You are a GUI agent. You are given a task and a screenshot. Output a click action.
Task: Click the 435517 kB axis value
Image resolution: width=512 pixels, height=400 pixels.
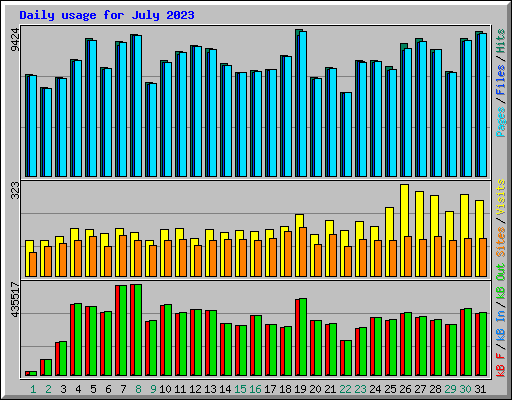pos(15,299)
